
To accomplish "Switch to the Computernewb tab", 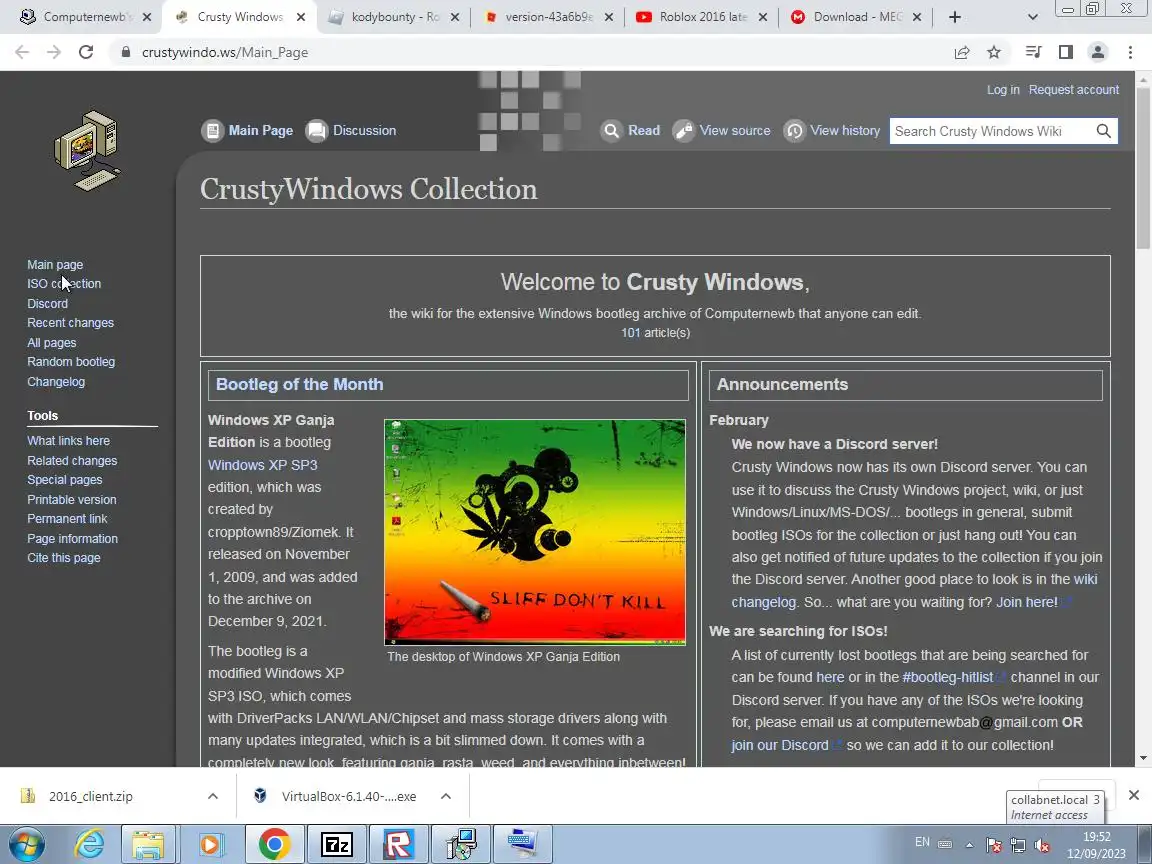I will tap(86, 17).
